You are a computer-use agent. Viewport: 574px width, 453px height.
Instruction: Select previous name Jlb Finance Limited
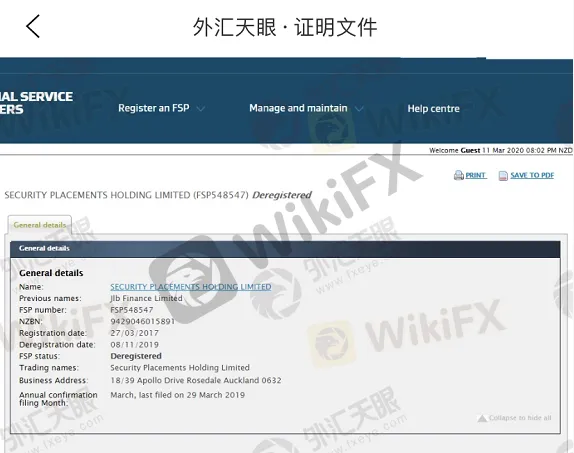[x=146, y=298]
